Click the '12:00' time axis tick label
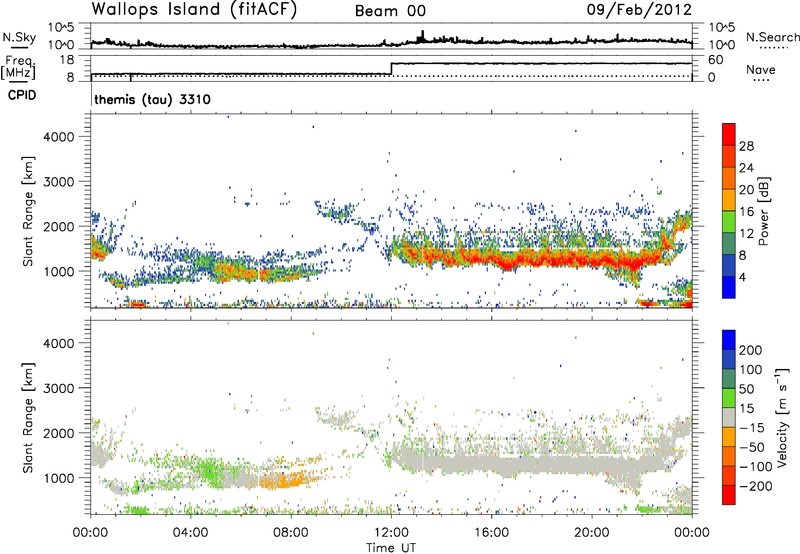 tap(391, 533)
